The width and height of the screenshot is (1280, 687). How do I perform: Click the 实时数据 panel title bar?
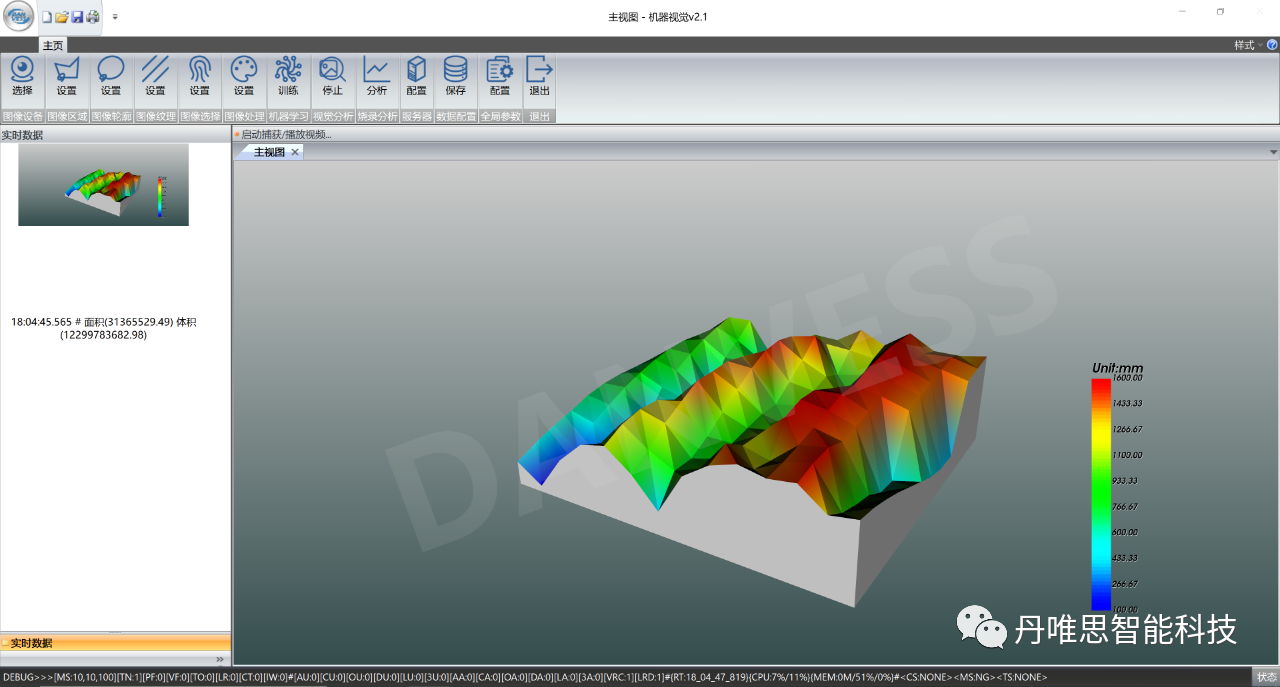tap(115, 135)
